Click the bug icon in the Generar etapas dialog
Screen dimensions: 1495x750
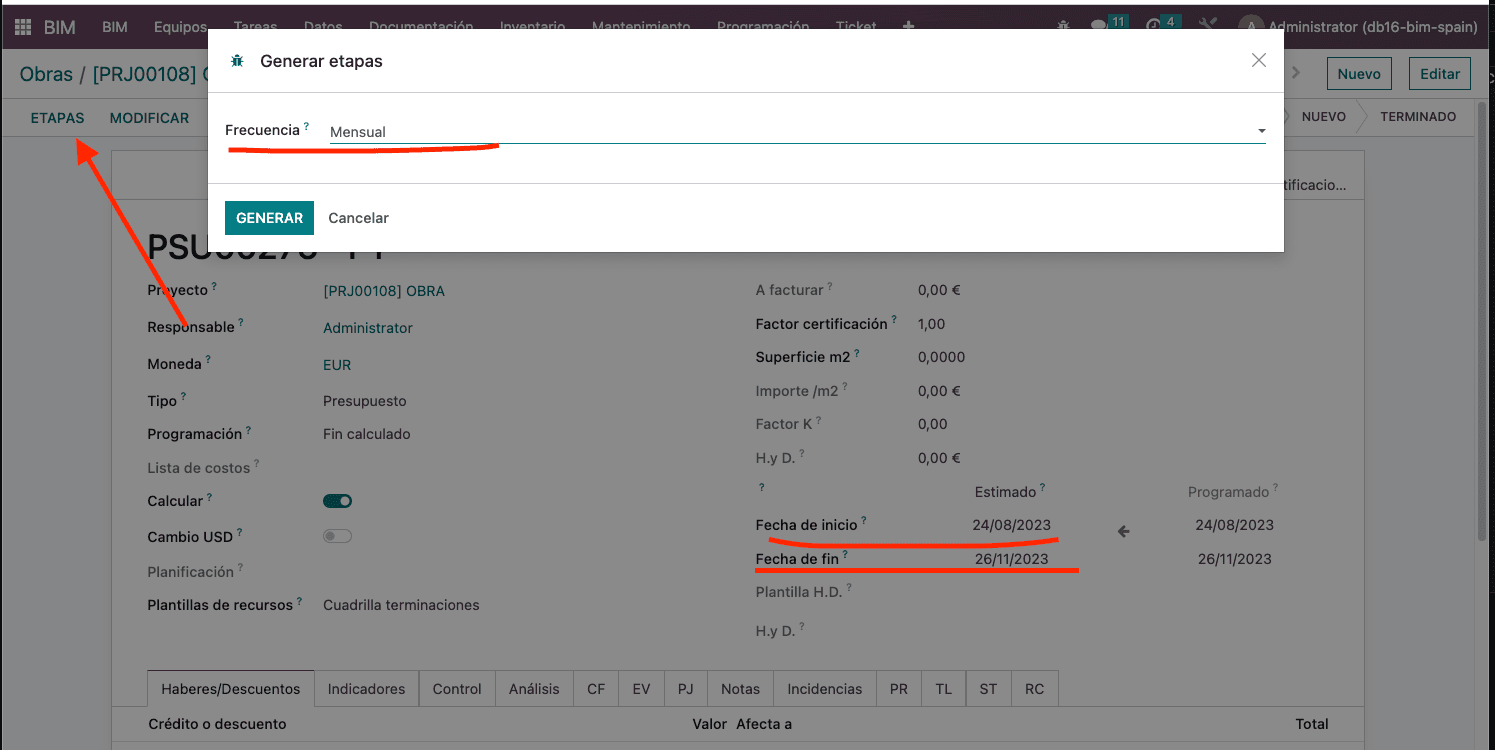pos(237,61)
